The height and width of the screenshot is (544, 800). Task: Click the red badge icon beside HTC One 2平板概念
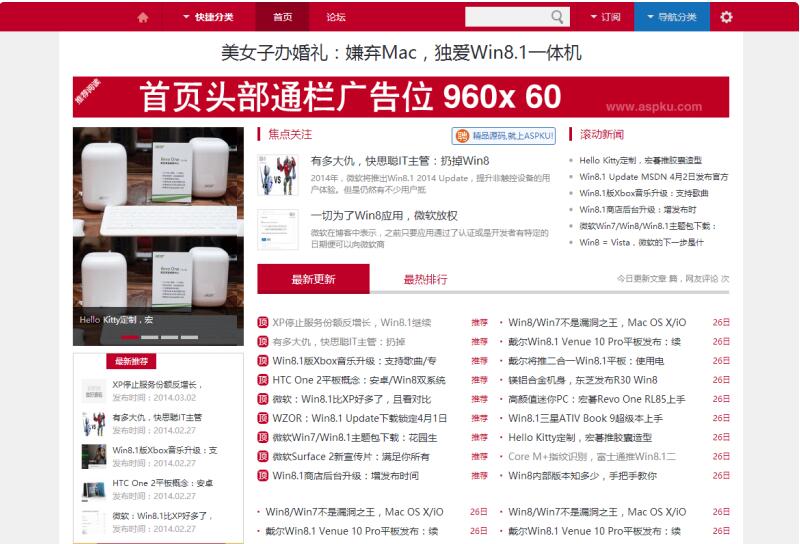[263, 380]
